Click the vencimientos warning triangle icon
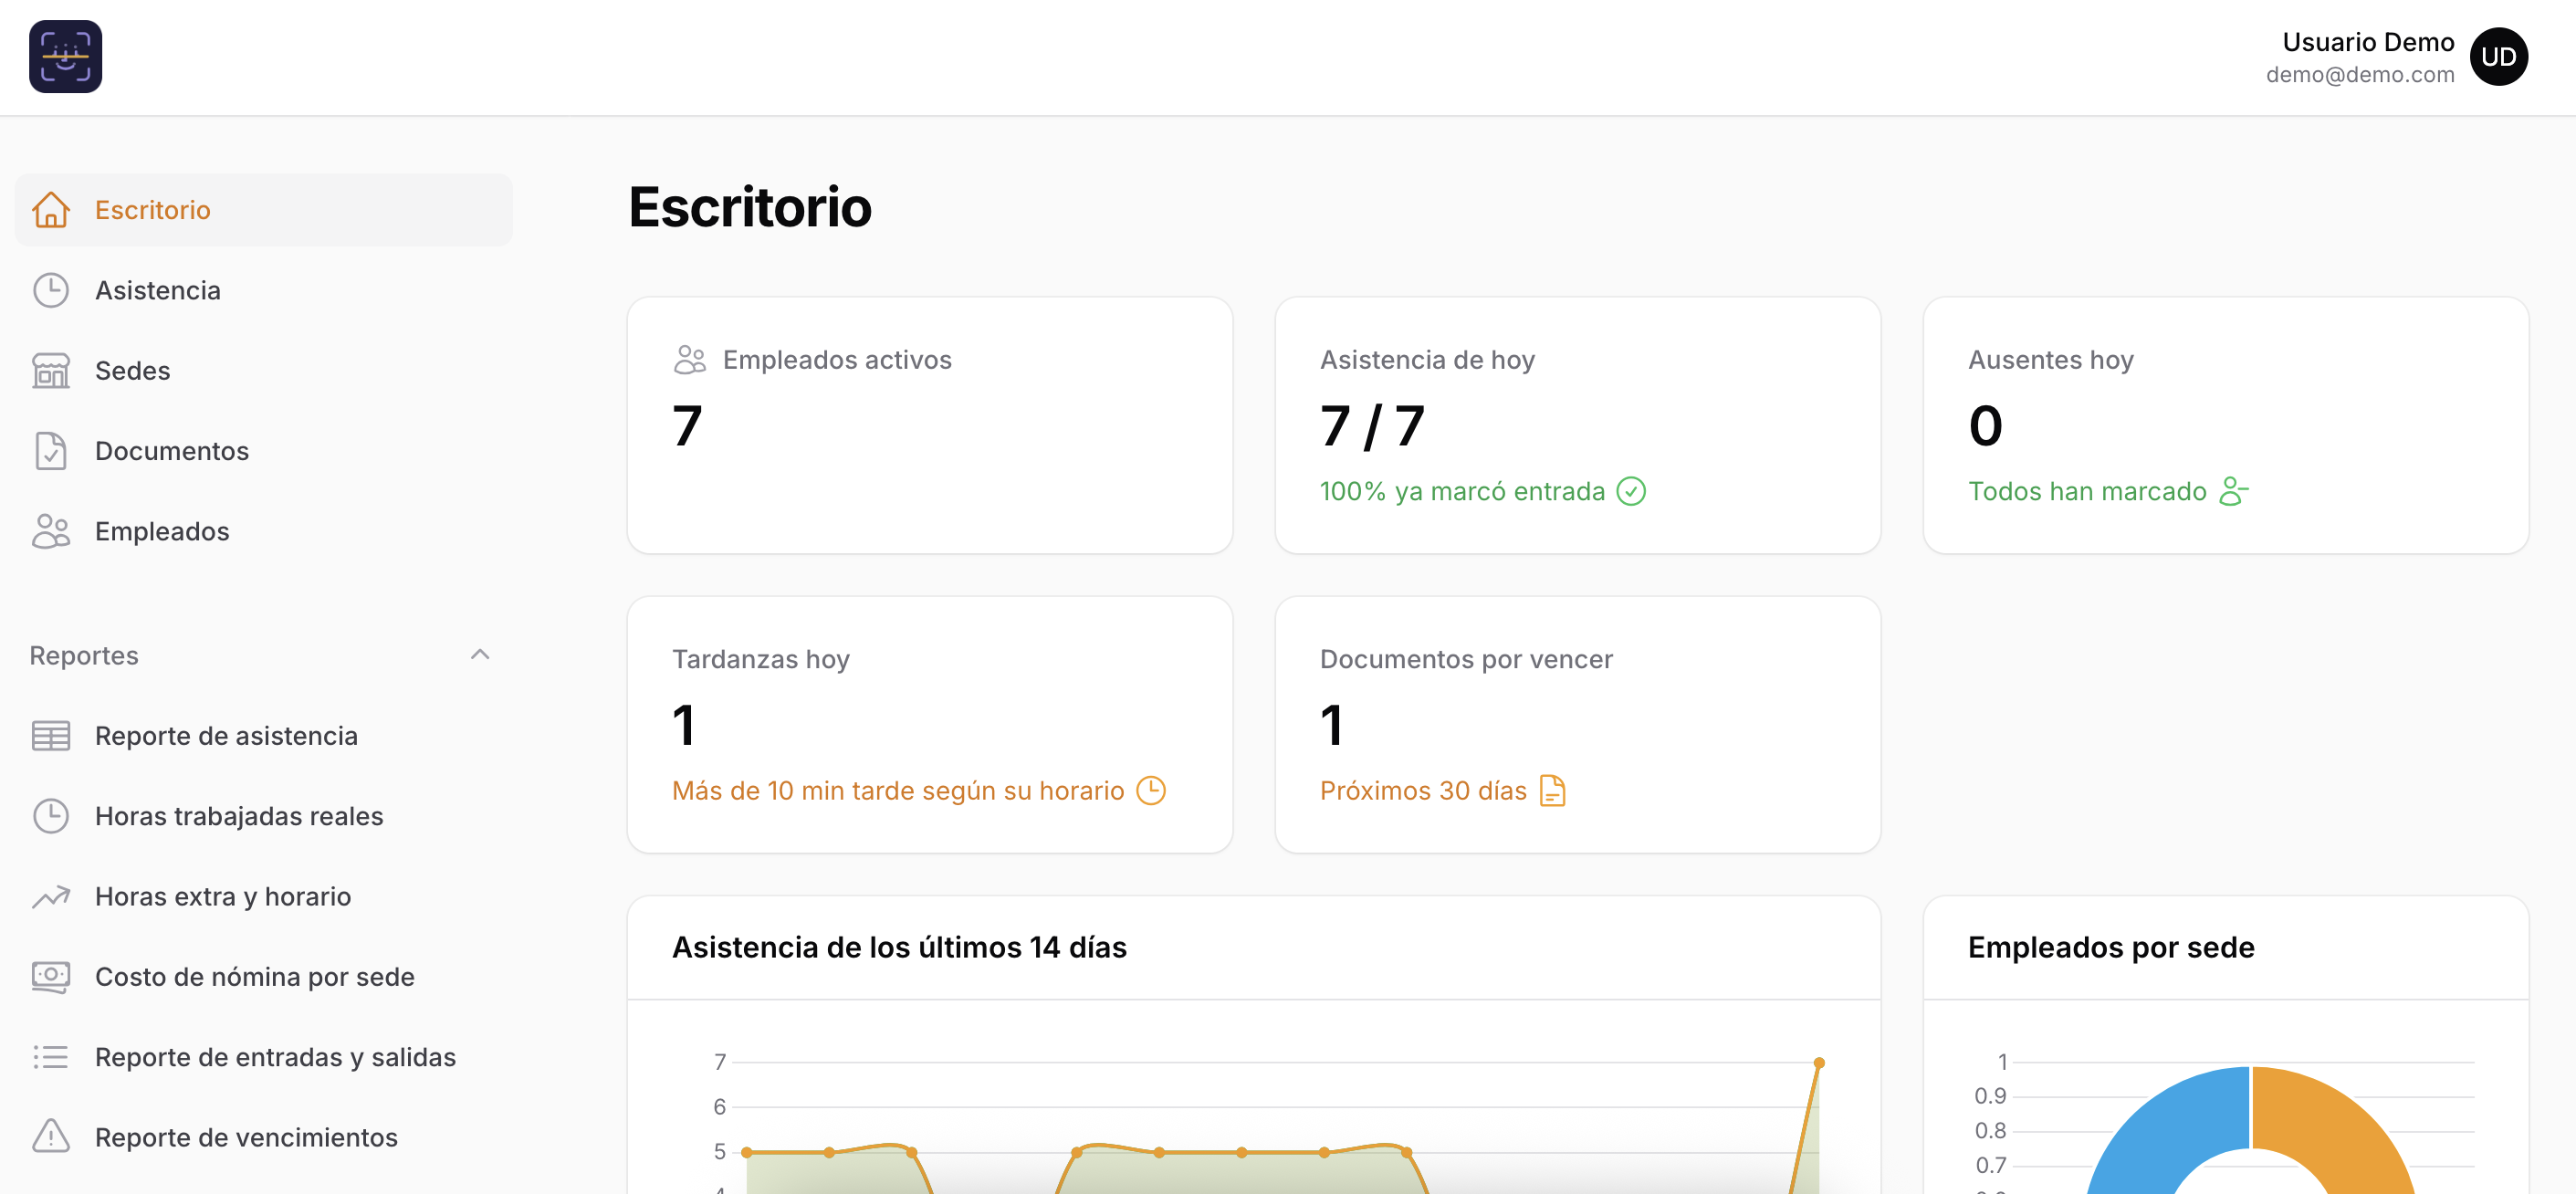2576x1194 pixels. 50,1137
